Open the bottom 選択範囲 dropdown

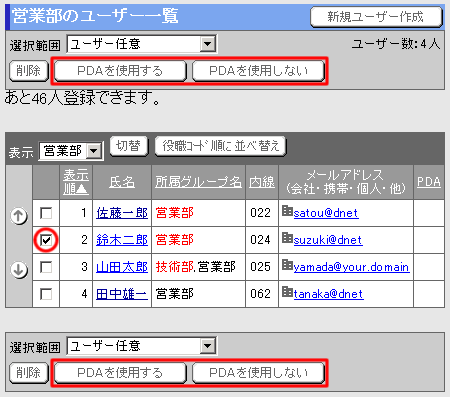(x=142, y=346)
